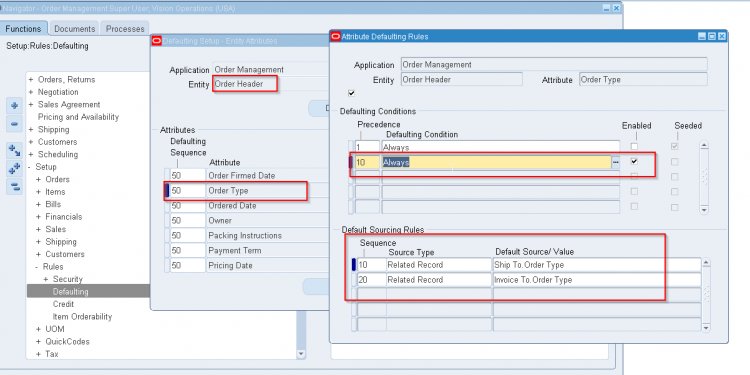
Task: Click scroll up arrow in Default Sourcing Rules
Action: (x=706, y=264)
